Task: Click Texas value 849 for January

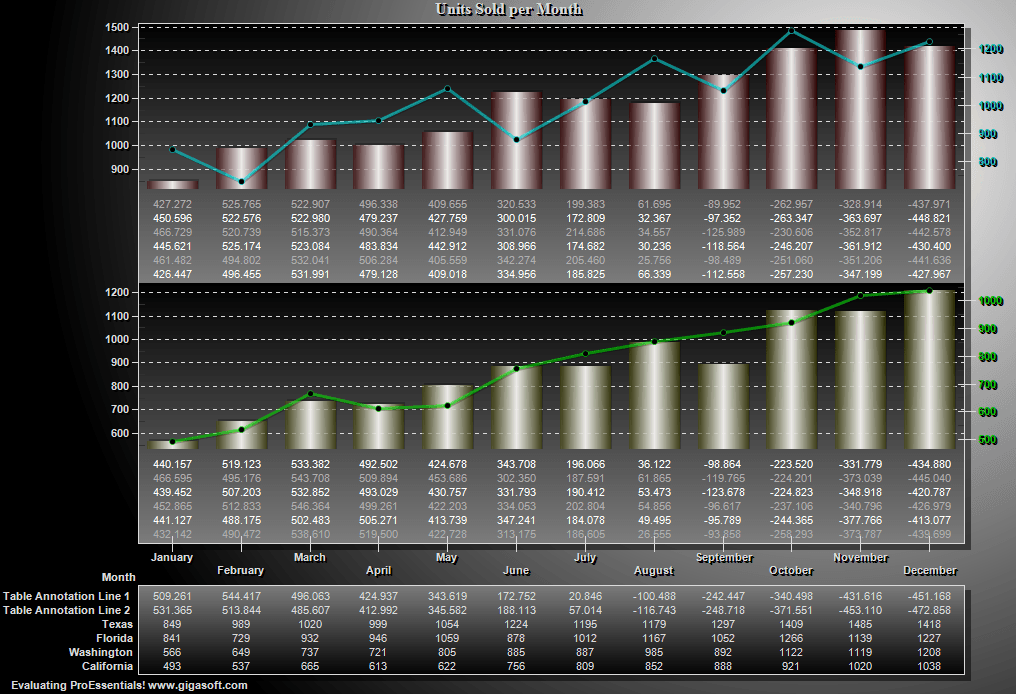Action: point(172,624)
